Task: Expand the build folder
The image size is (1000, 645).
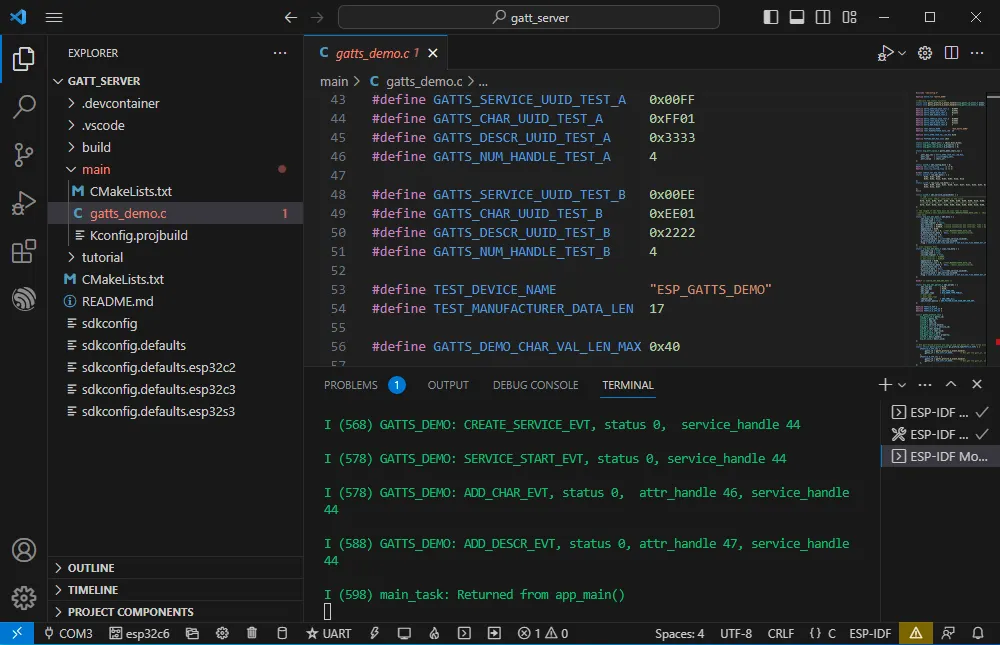Action: (x=96, y=147)
